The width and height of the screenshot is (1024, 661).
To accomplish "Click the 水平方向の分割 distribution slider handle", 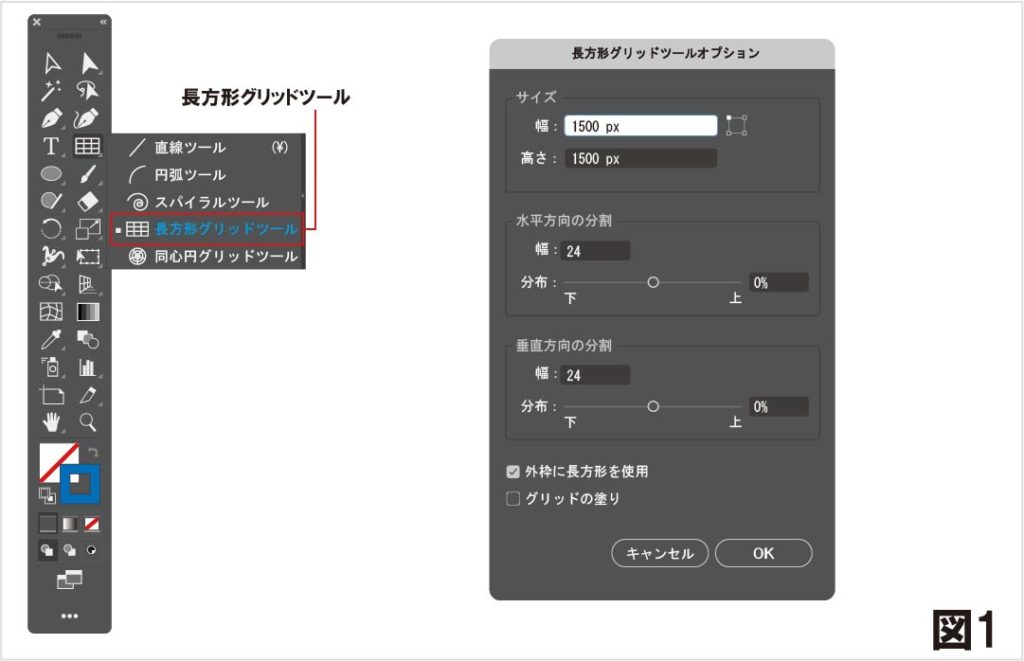I will 653,283.
